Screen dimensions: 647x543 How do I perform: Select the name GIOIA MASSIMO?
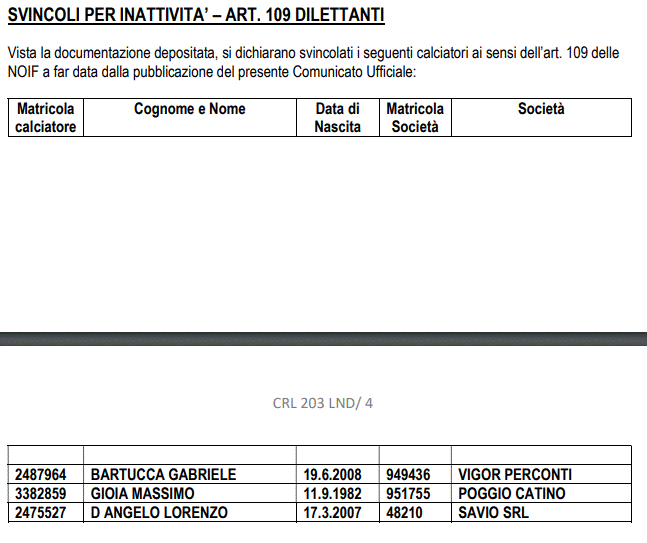[142, 493]
